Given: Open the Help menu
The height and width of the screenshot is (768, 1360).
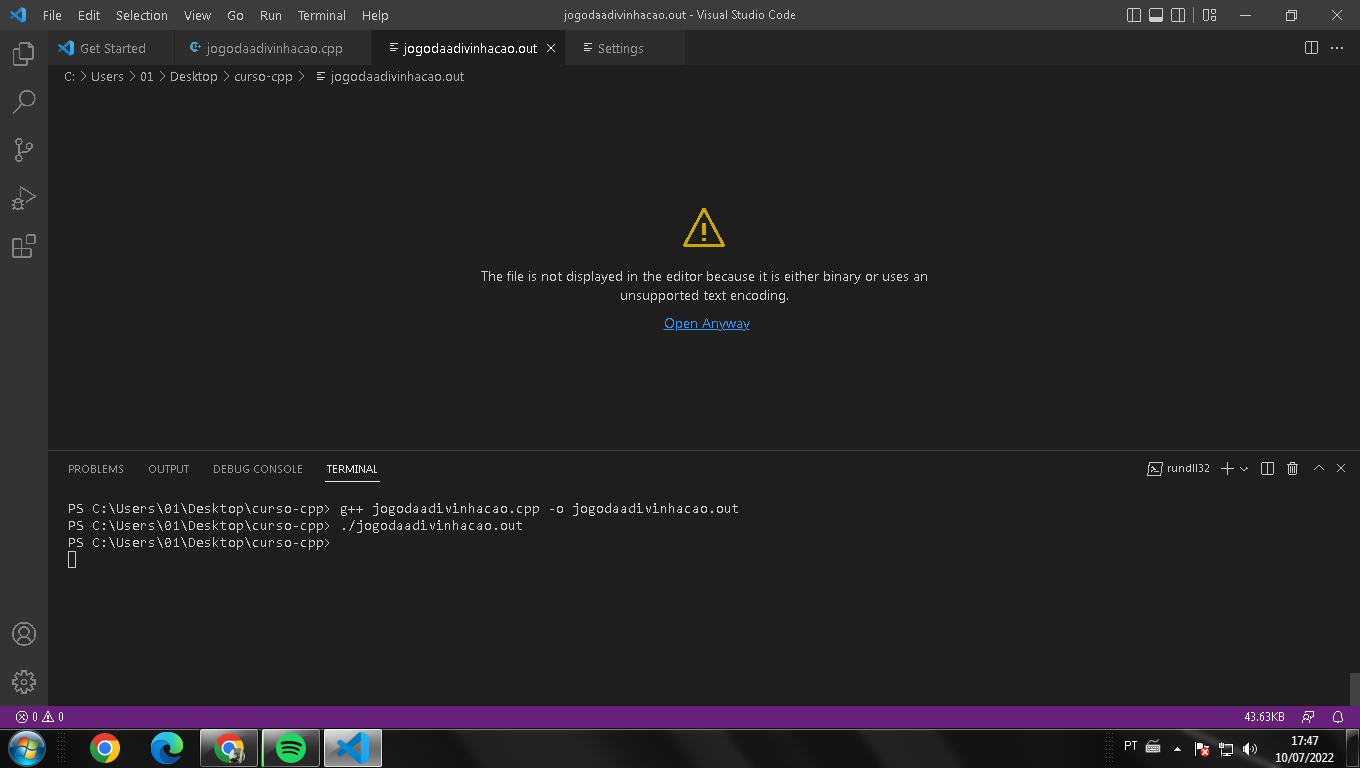Looking at the screenshot, I should pyautogui.click(x=375, y=15).
